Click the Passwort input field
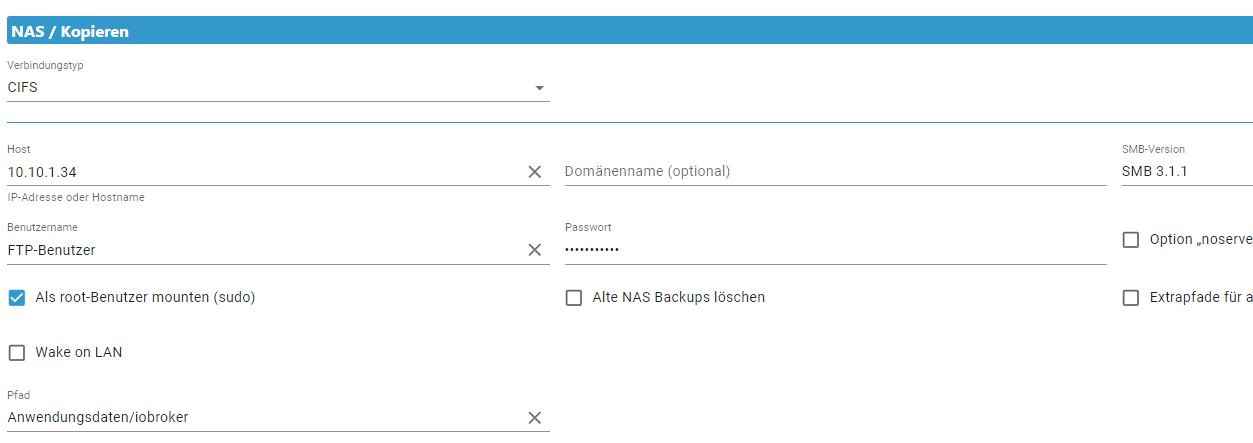Image resolution: width=1253 pixels, height=443 pixels. 835,250
